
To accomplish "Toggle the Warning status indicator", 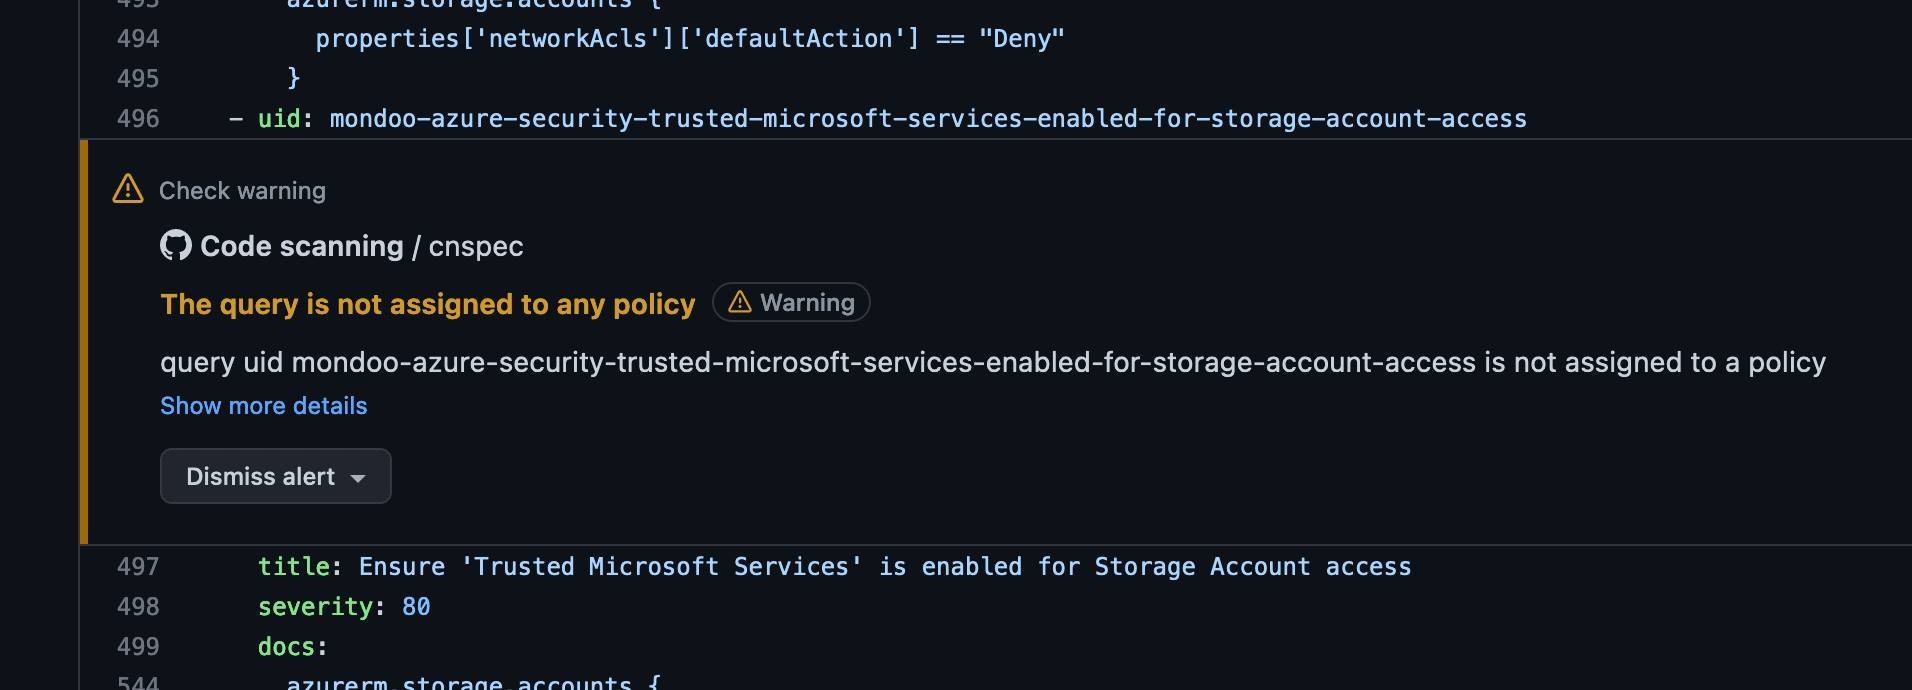I will 791,302.
